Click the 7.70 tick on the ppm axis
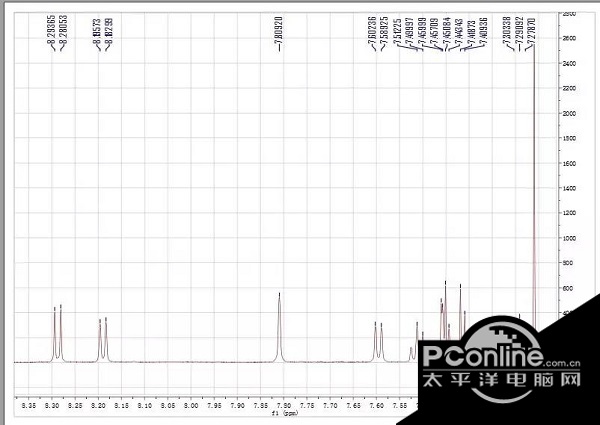This screenshot has width=600, height=425. pyautogui.click(x=330, y=405)
